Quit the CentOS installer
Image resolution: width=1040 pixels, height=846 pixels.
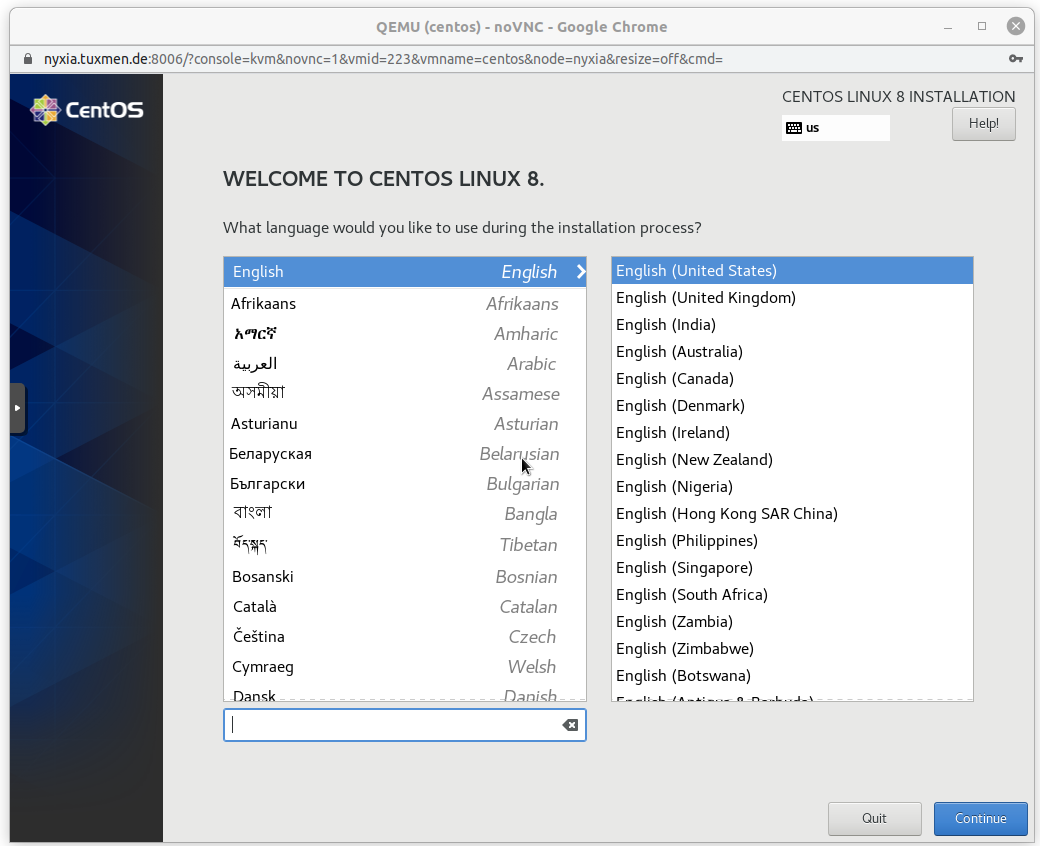874,818
